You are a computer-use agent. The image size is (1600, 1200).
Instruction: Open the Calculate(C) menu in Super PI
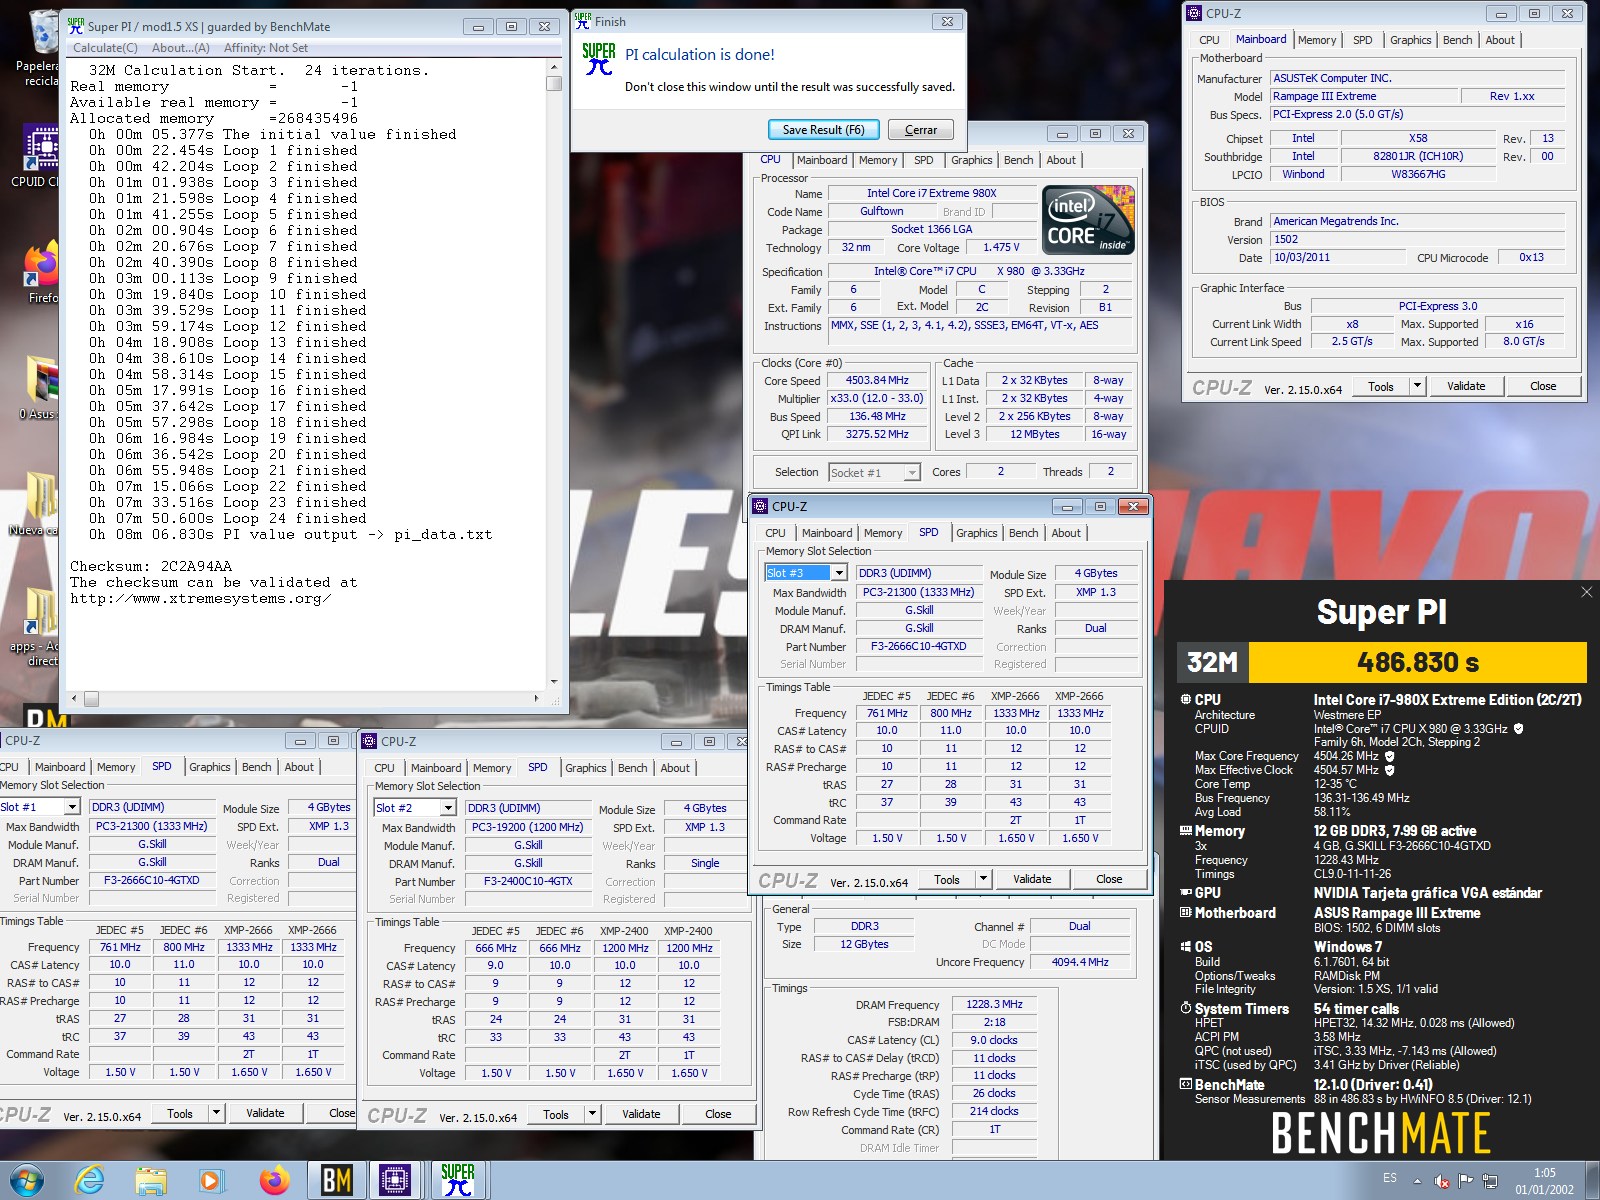(x=105, y=48)
